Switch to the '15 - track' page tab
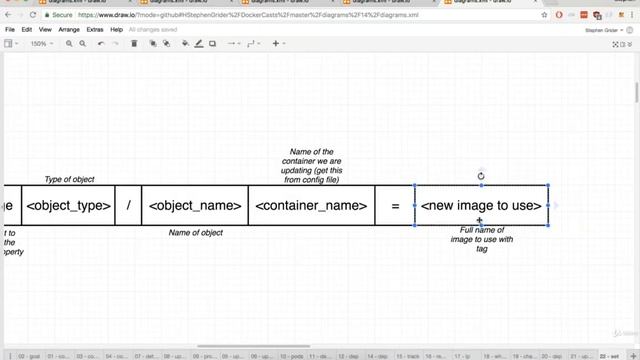The image size is (640, 360). (x=408, y=356)
